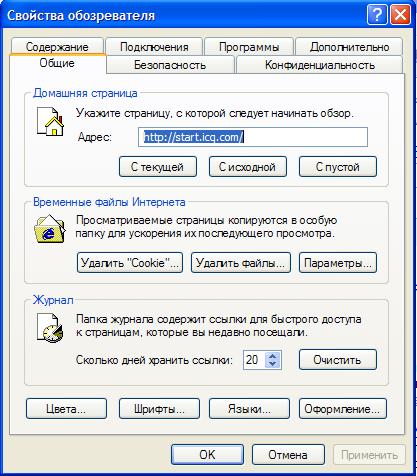
Task: Set blank page with С пустой
Action: [x=338, y=167]
